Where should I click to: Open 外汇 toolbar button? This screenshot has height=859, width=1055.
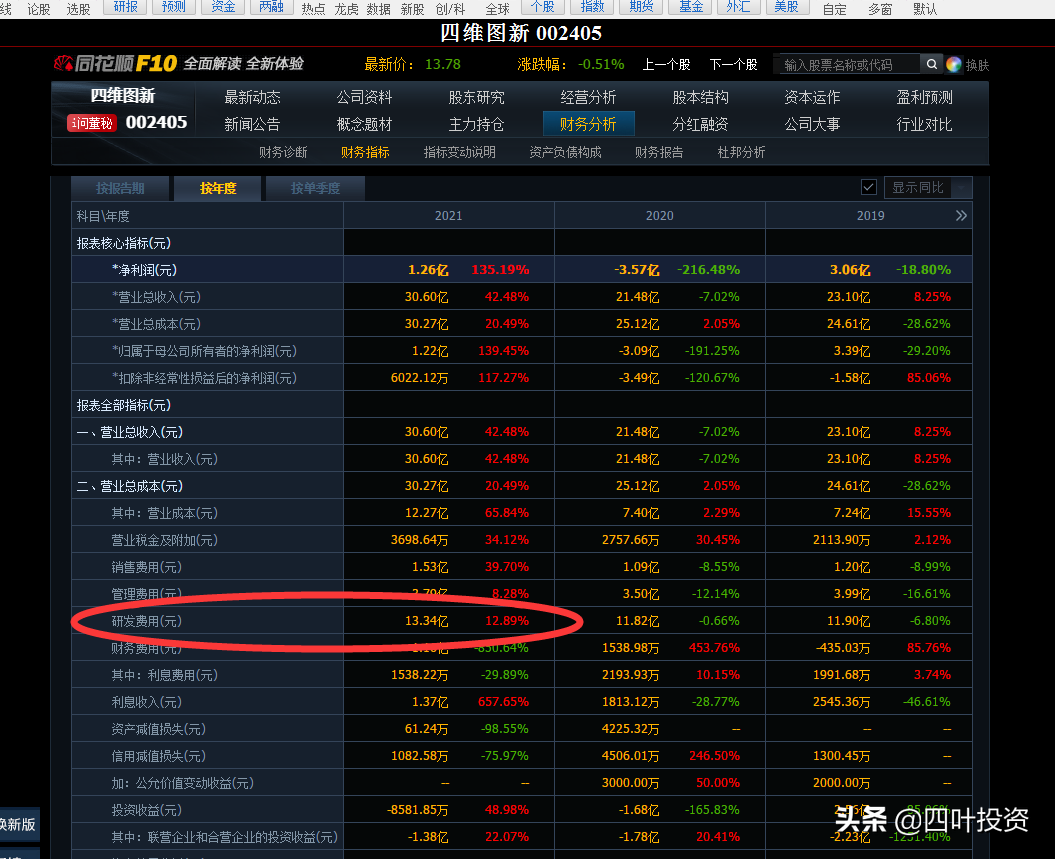739,7
